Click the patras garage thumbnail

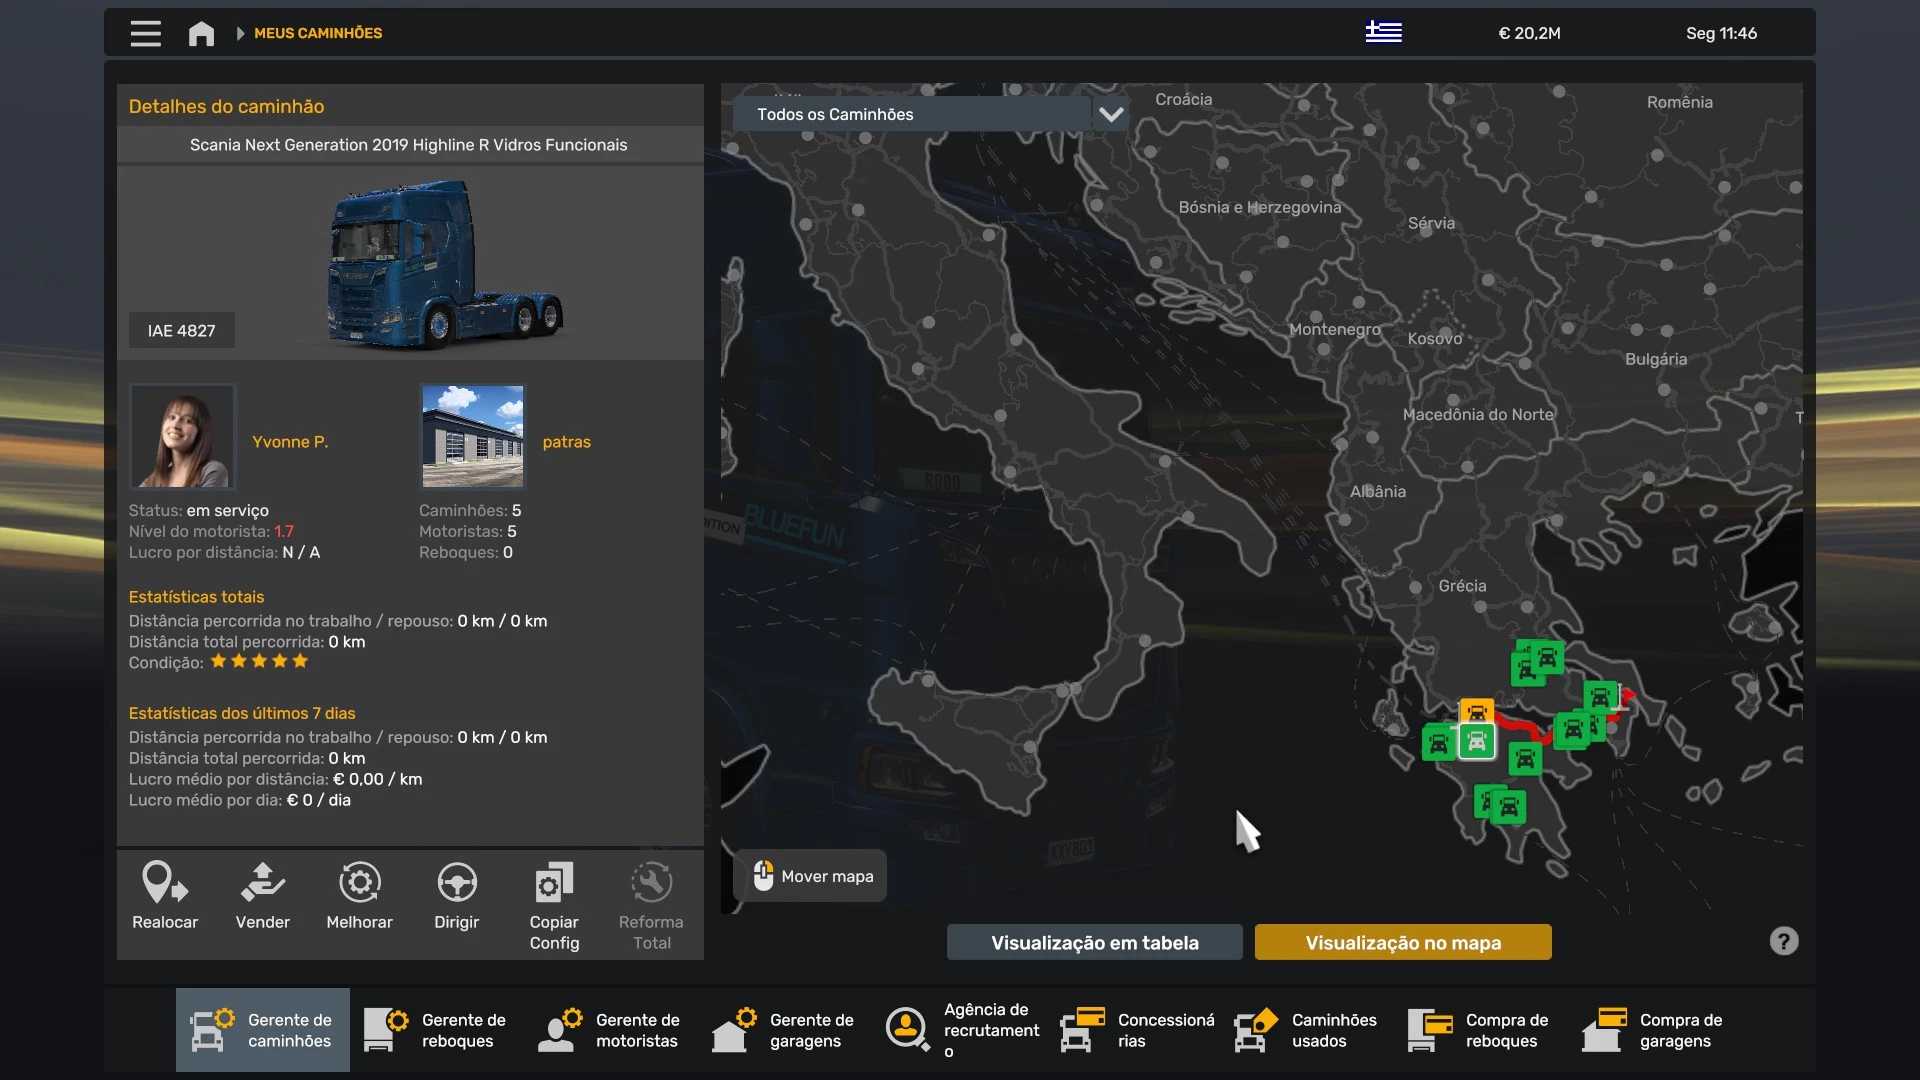pyautogui.click(x=473, y=436)
